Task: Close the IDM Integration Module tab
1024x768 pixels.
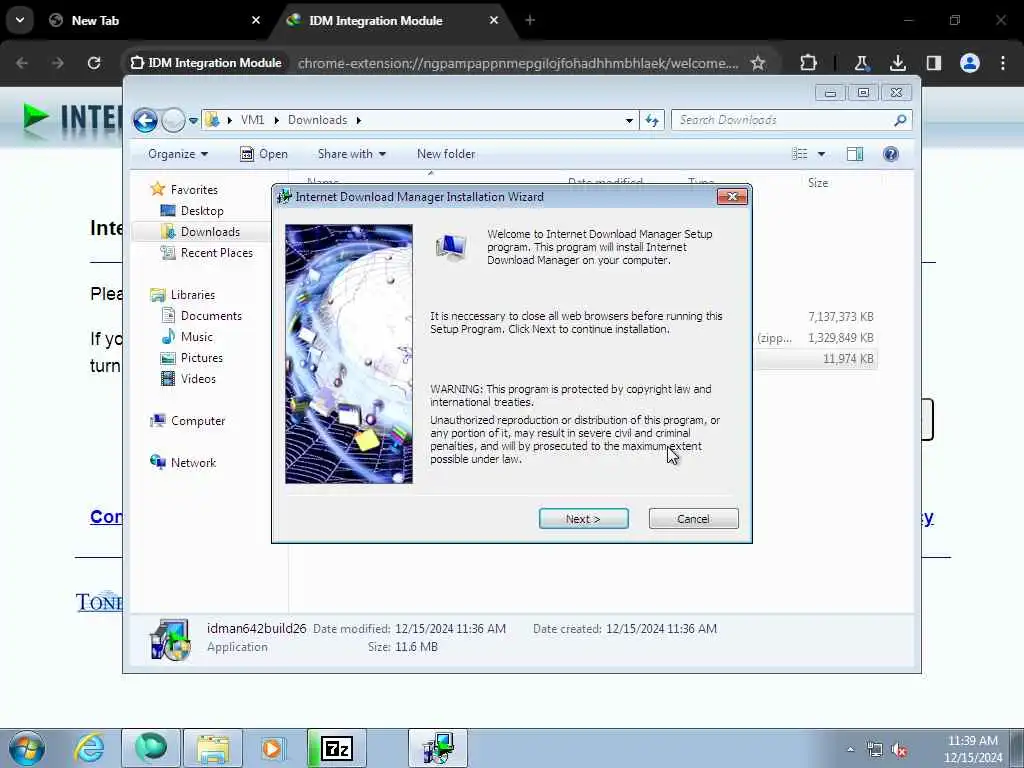Action: [494, 20]
